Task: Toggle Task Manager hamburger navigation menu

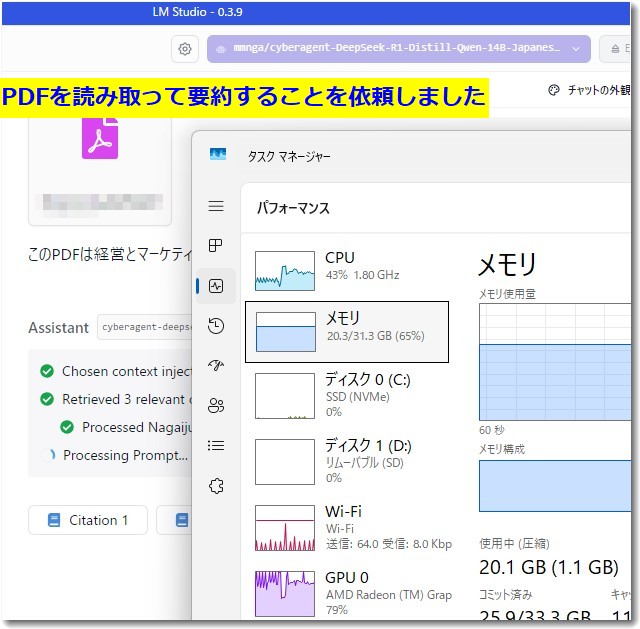Action: (x=216, y=206)
